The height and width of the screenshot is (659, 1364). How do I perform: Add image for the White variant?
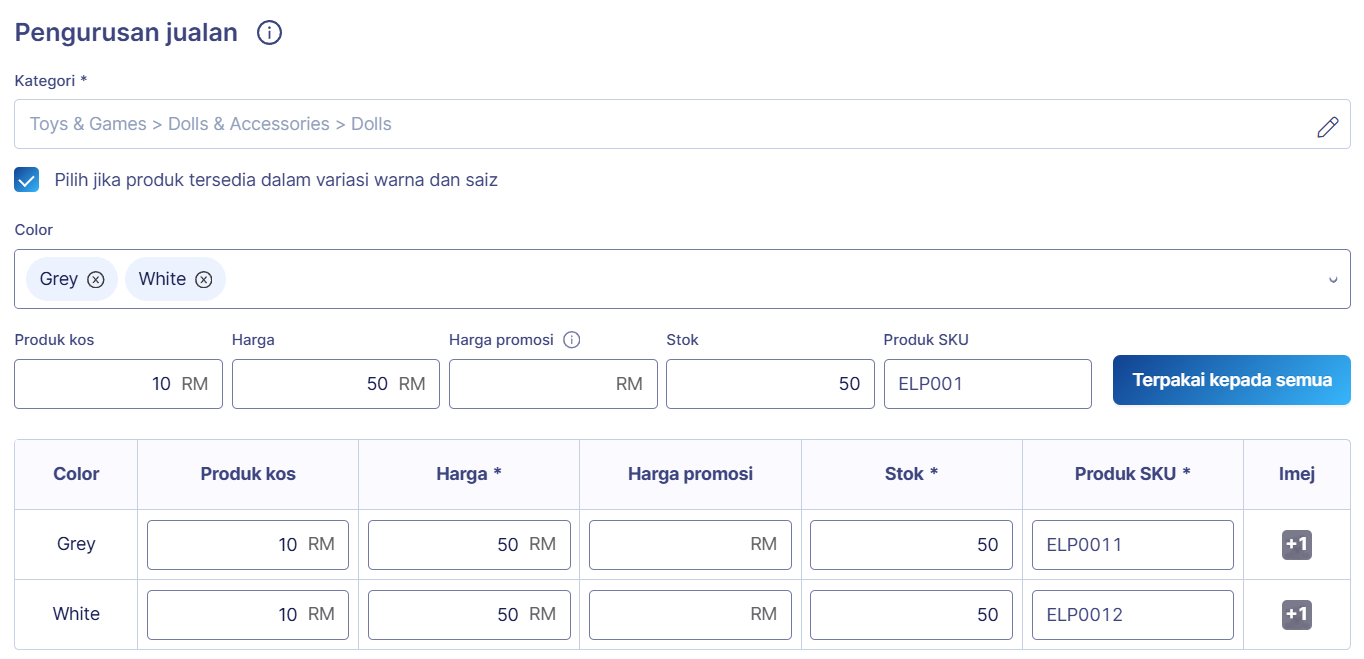(x=1296, y=615)
